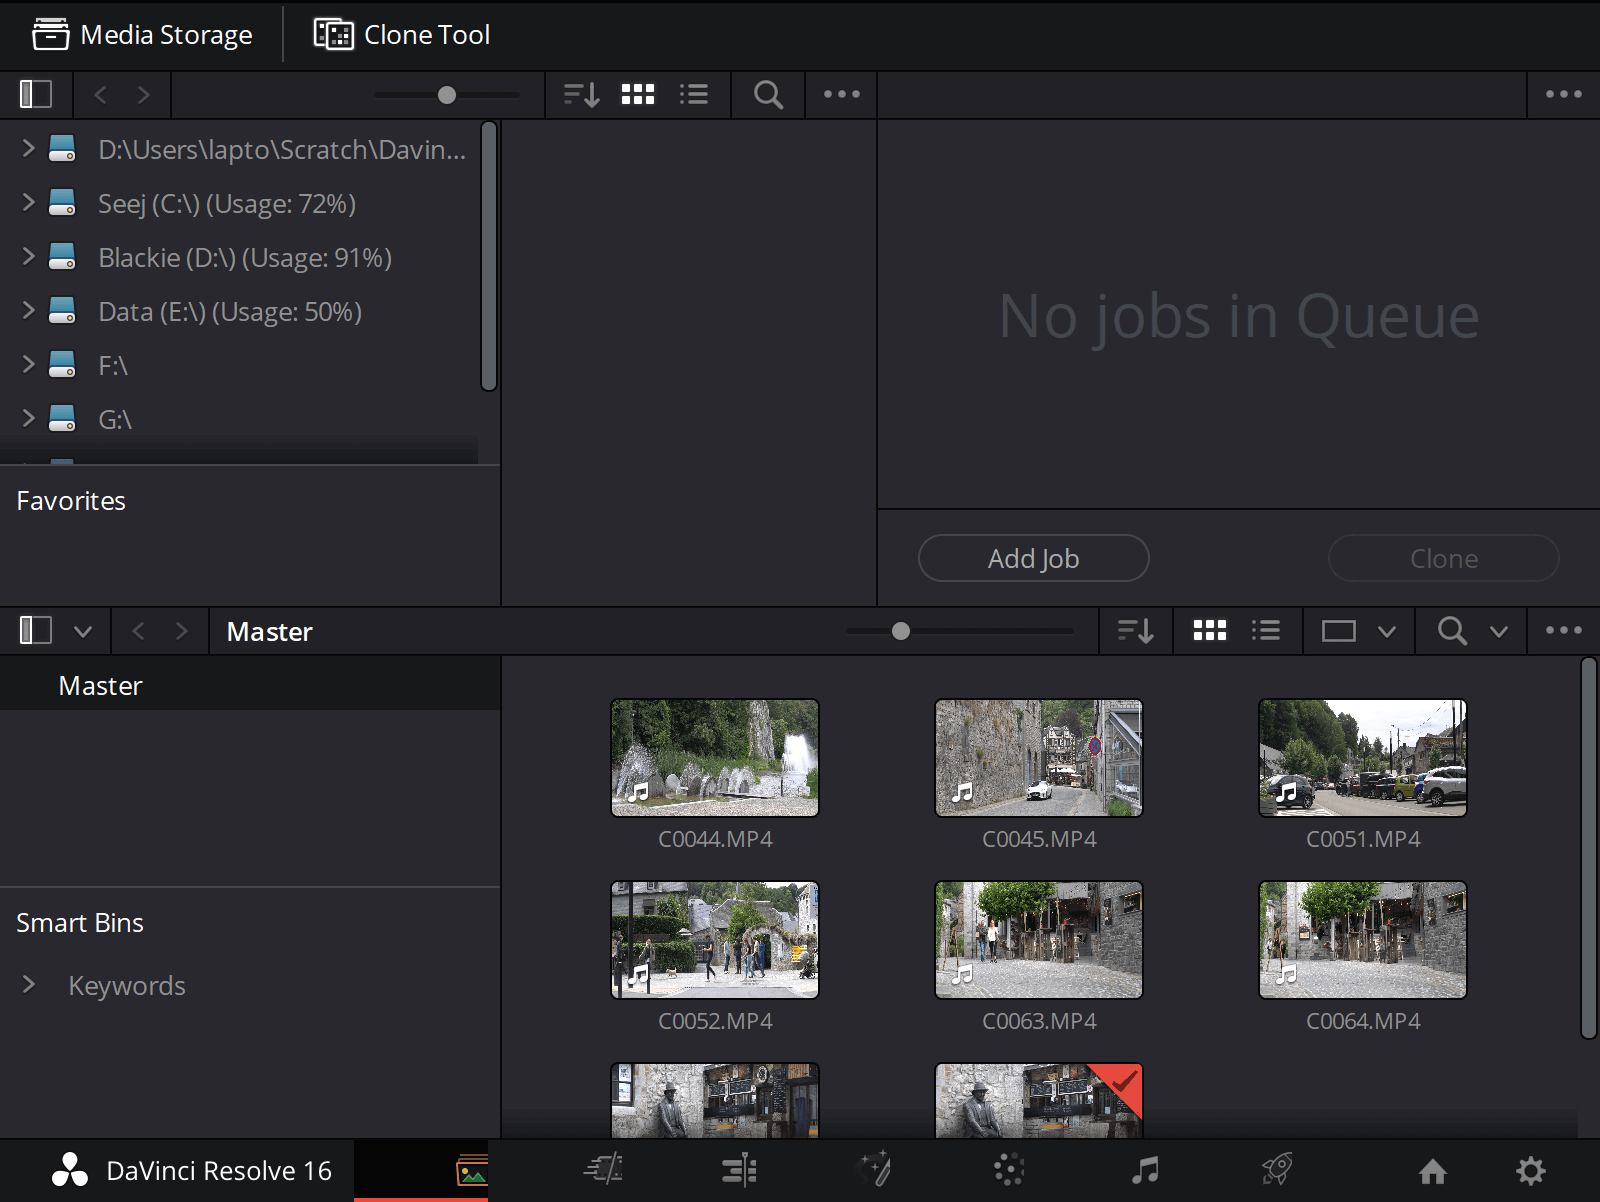Open the Edit page

[x=737, y=1169]
